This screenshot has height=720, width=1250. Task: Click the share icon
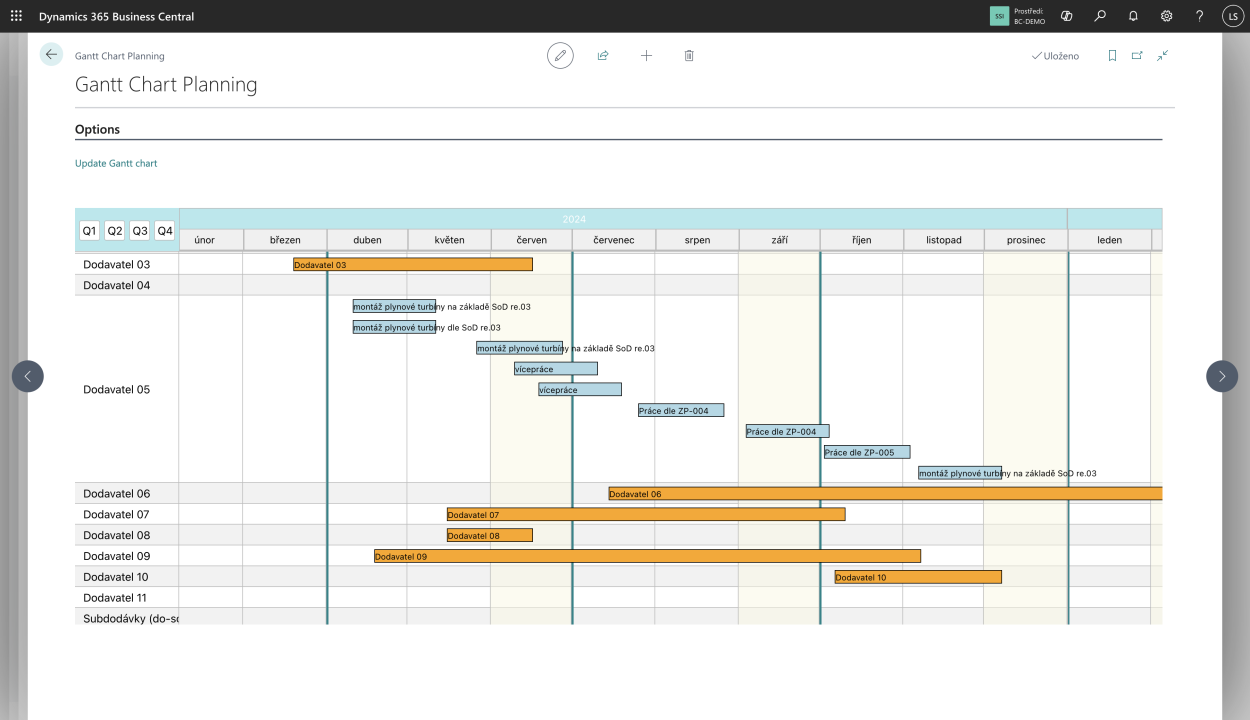coord(603,56)
